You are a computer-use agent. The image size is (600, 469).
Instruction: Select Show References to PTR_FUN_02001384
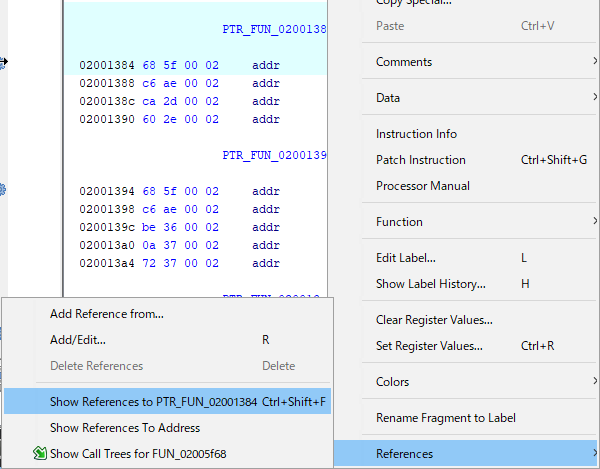coord(167,401)
